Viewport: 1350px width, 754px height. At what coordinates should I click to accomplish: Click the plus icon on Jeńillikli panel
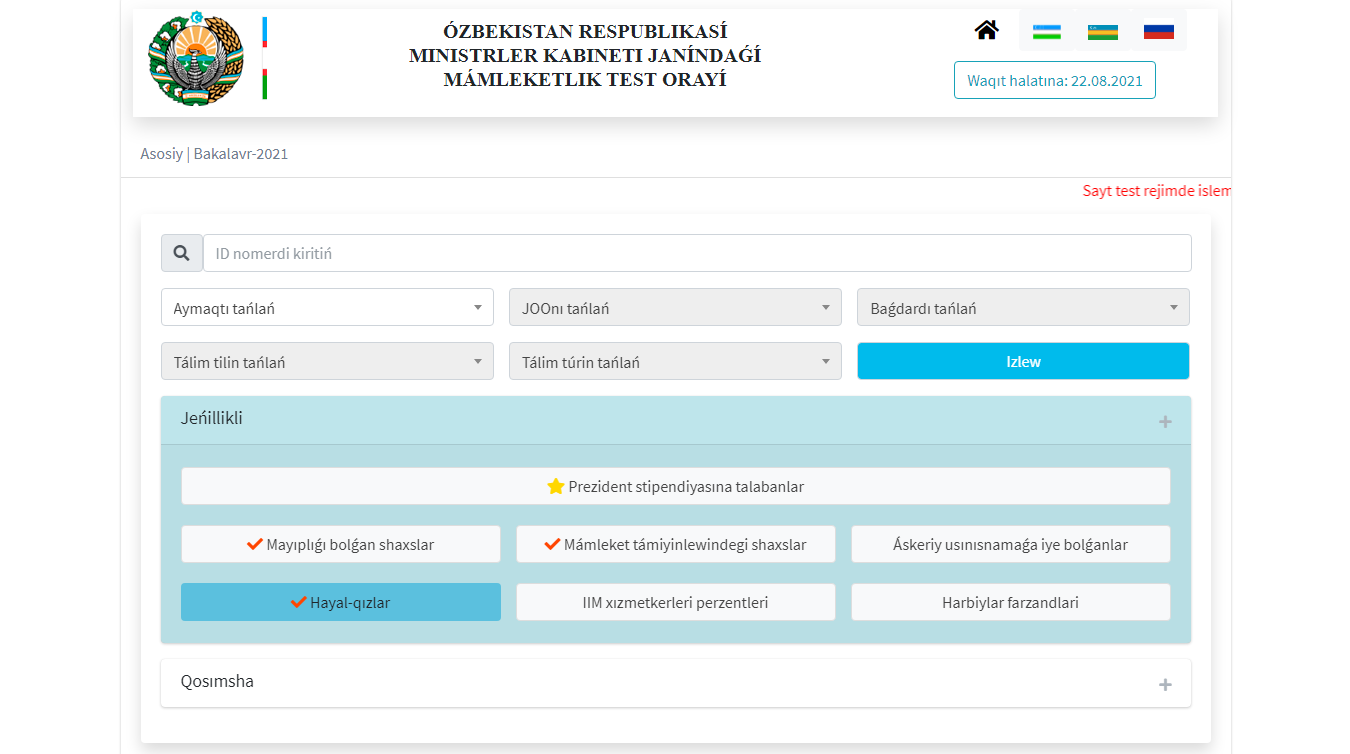[x=1164, y=422]
